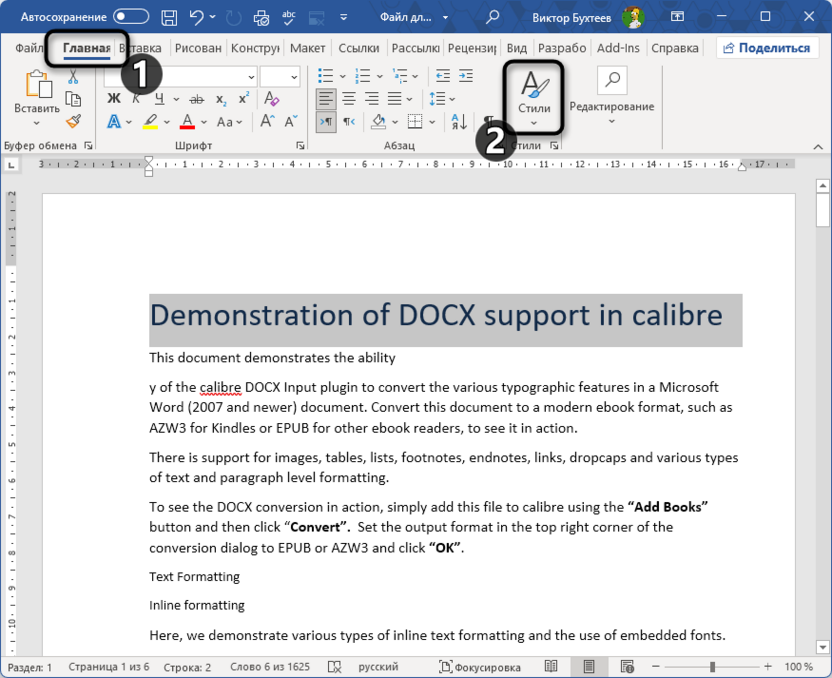832x678 pixels.
Task: Open the ribbon display options icon
Action: click(x=677, y=17)
